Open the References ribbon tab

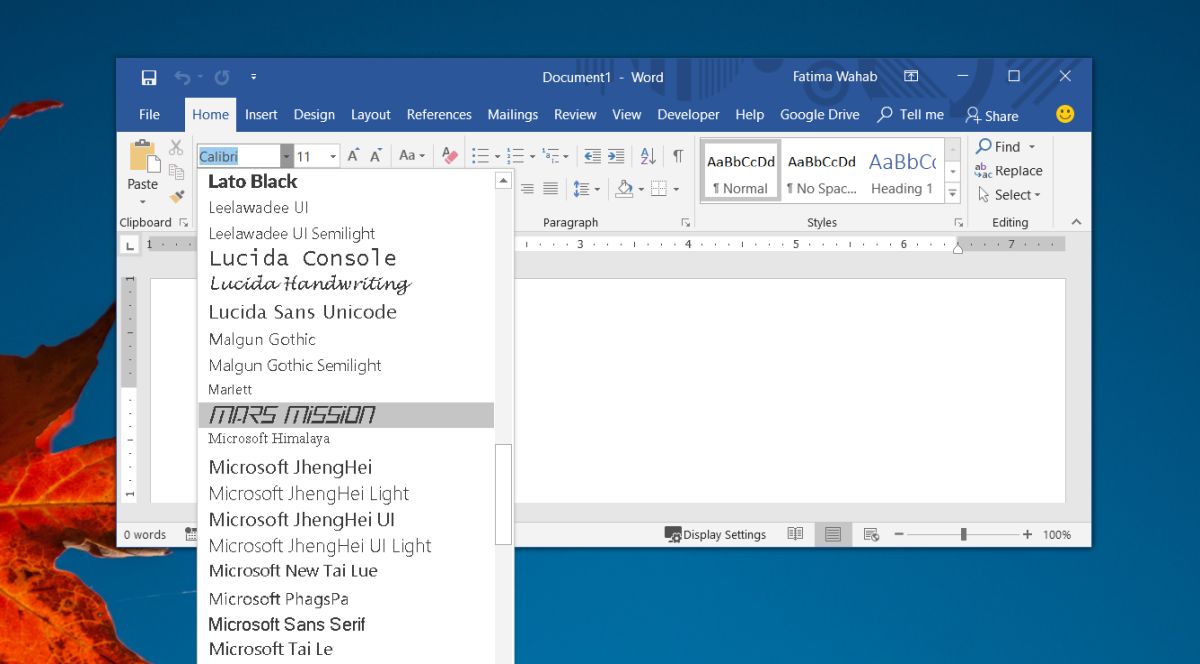pyautogui.click(x=439, y=115)
